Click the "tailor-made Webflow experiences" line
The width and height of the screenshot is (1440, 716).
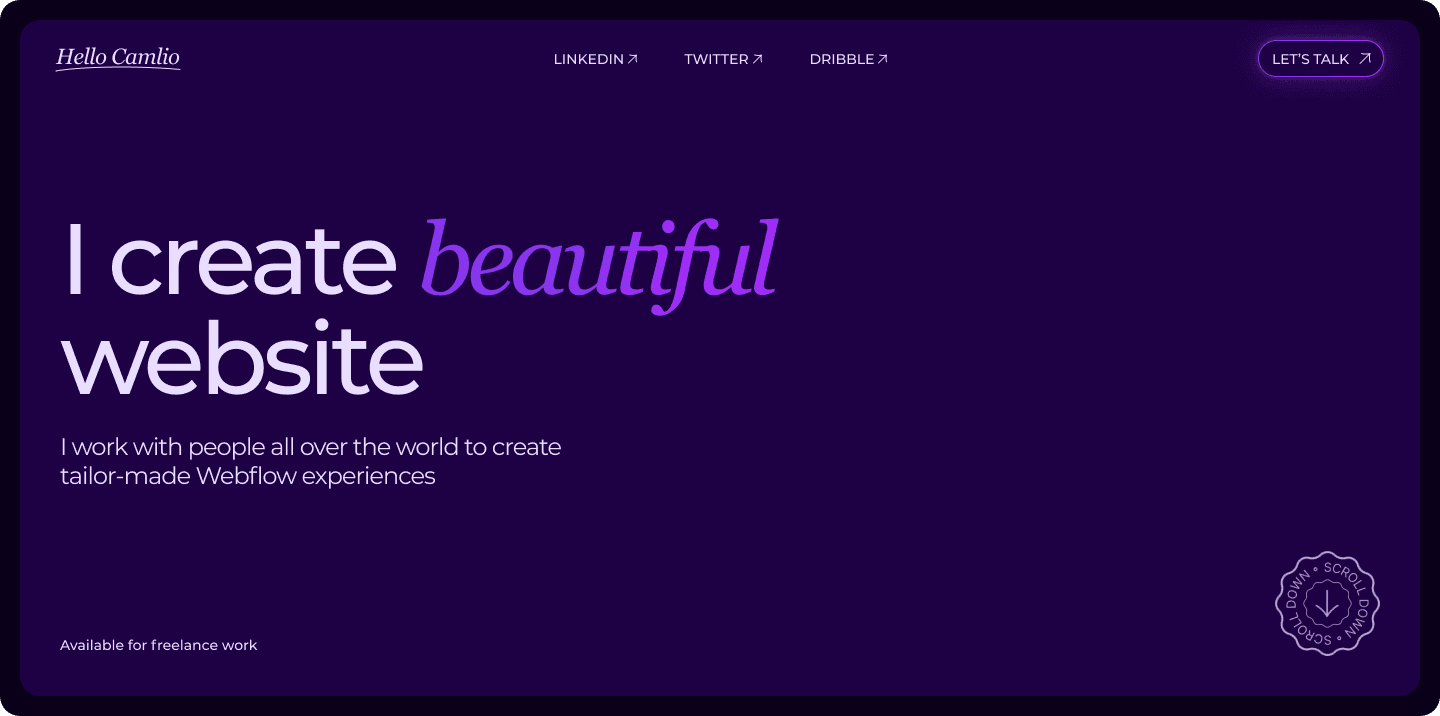[247, 476]
